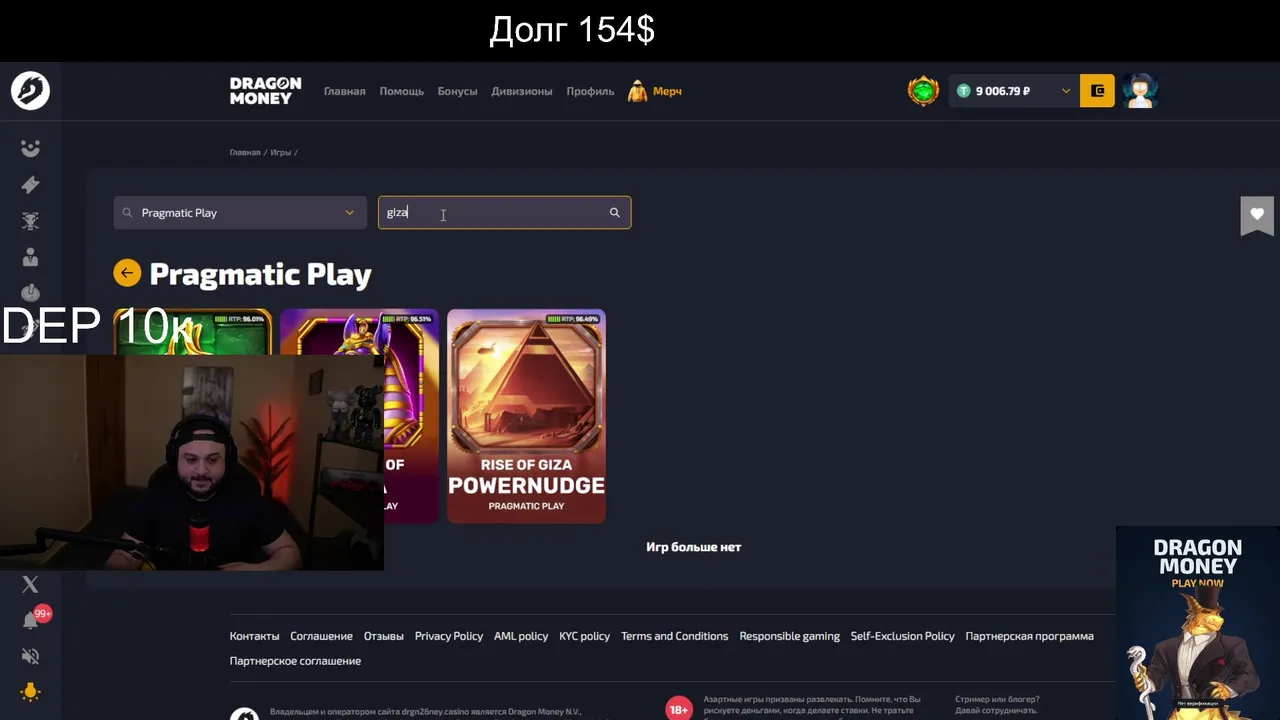Click the Главная breadcrumb link
This screenshot has height=720, width=1280.
click(x=245, y=152)
